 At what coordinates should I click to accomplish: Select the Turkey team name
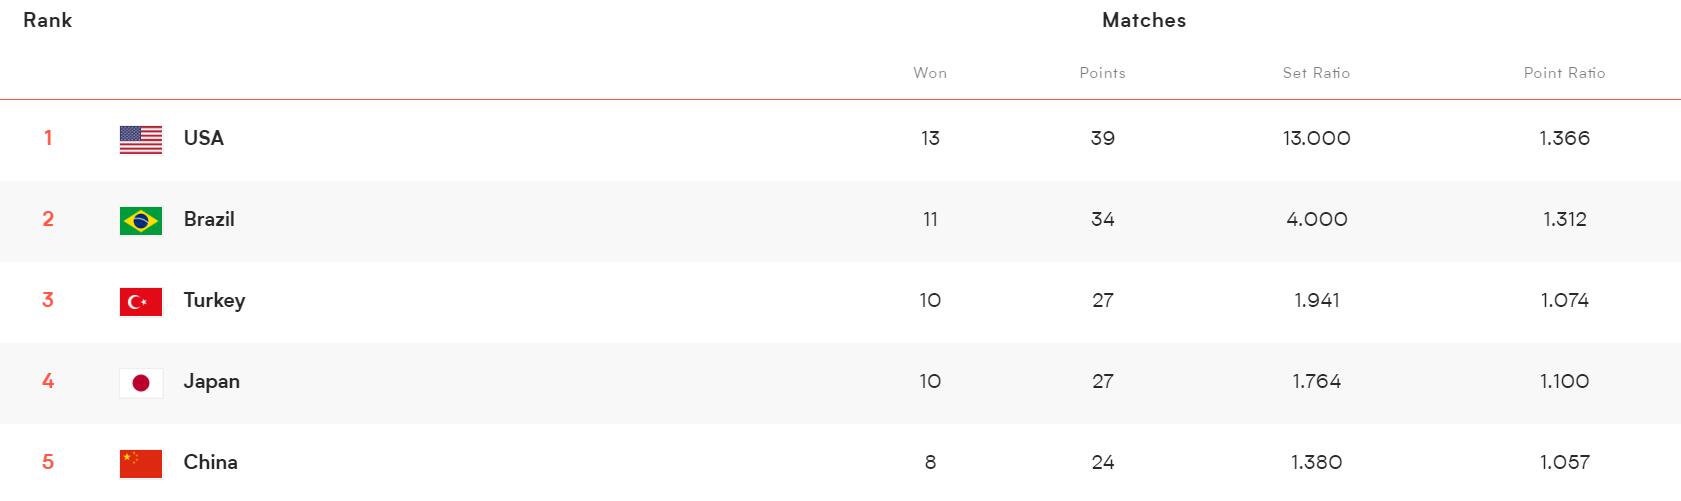point(214,300)
